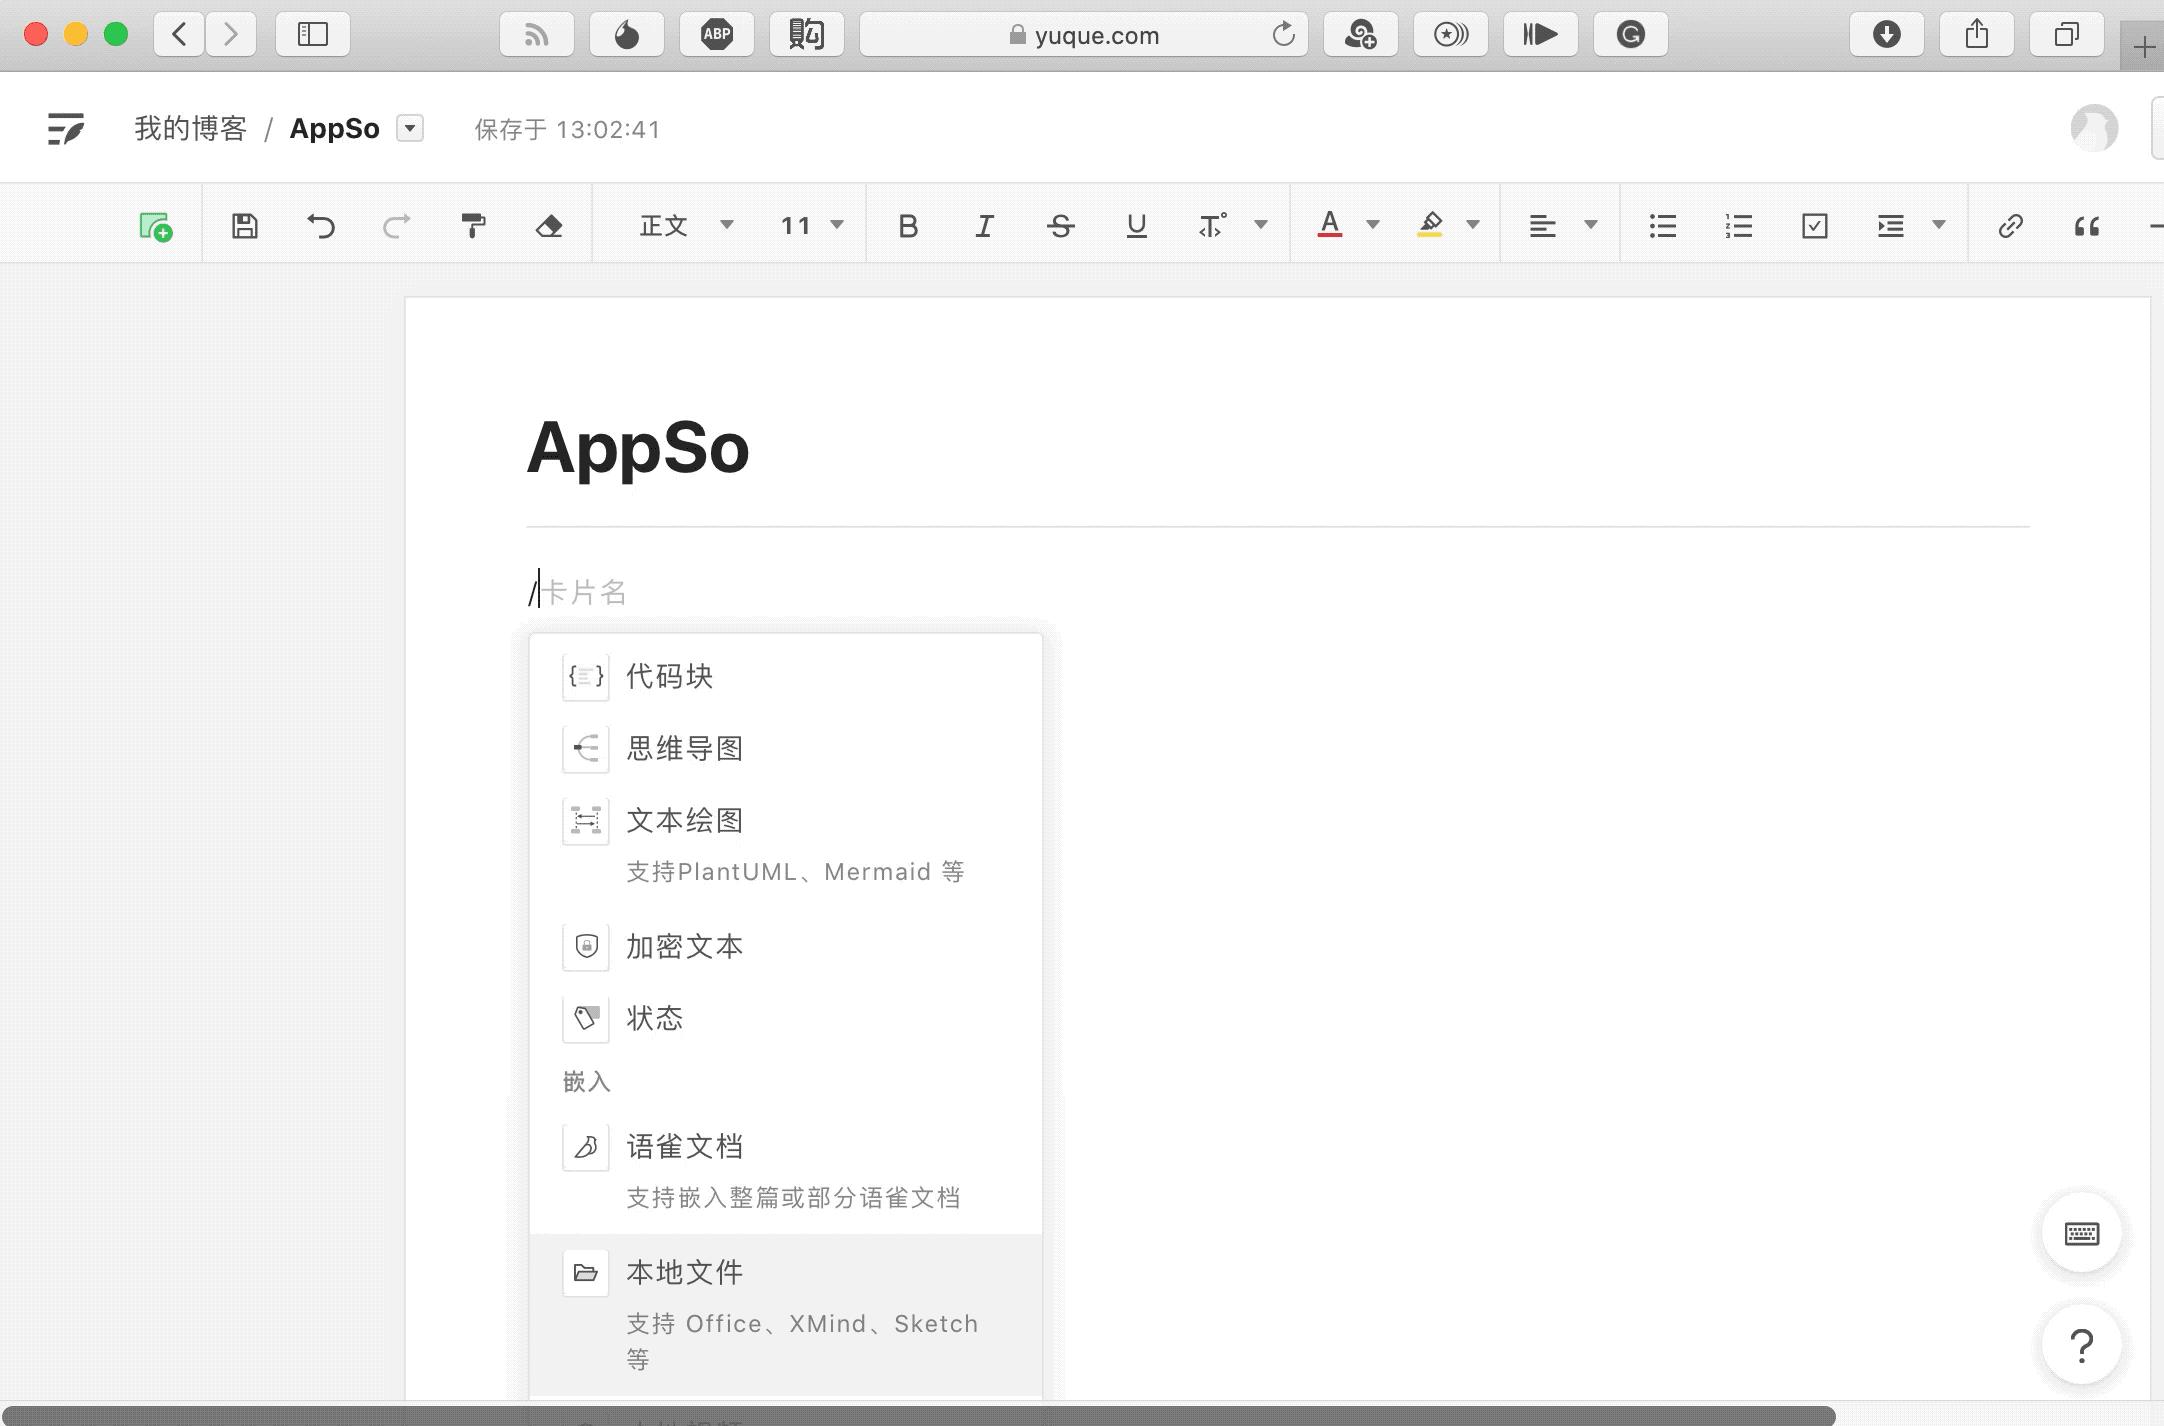Choose 本地文件 in the card menu
The height and width of the screenshot is (1426, 2164).
(x=684, y=1273)
